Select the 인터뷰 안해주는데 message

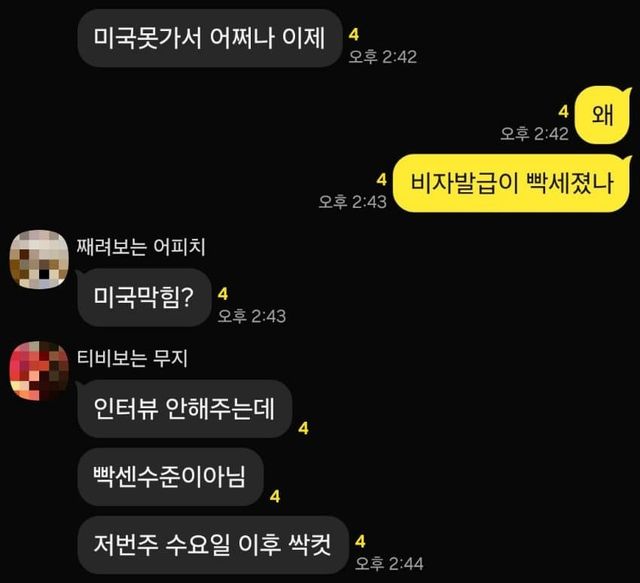(x=184, y=409)
